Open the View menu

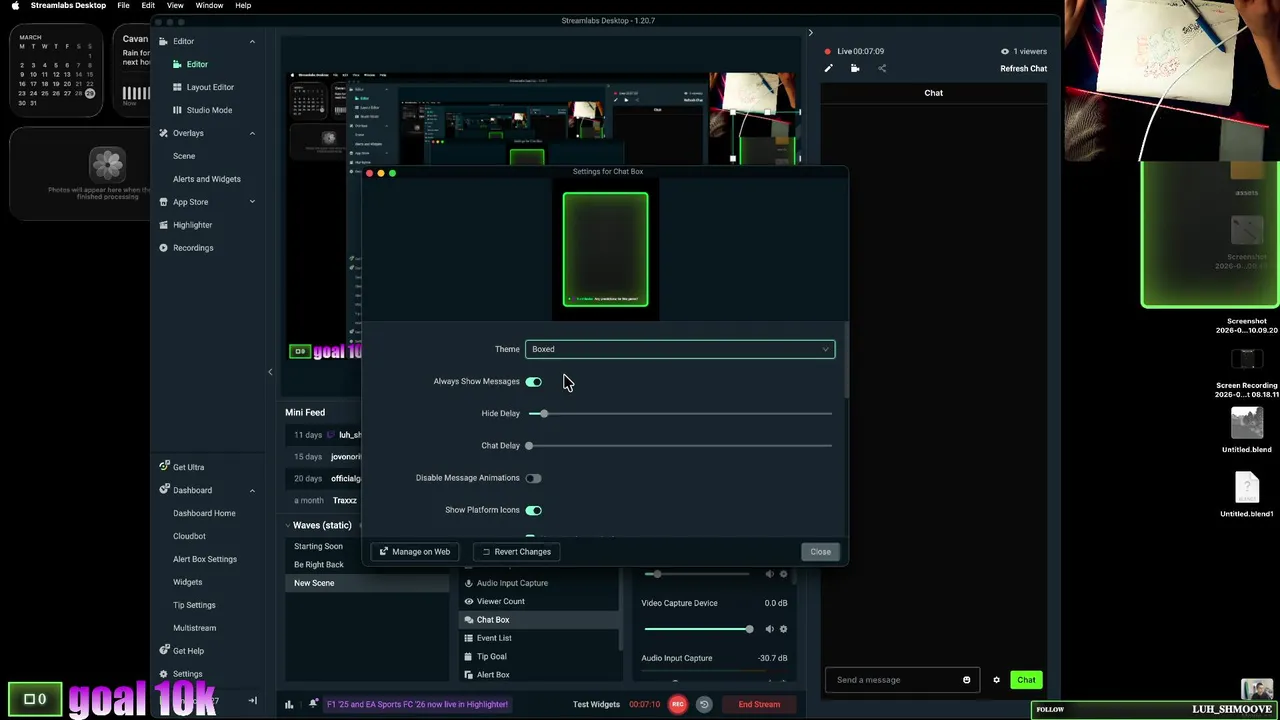click(175, 6)
